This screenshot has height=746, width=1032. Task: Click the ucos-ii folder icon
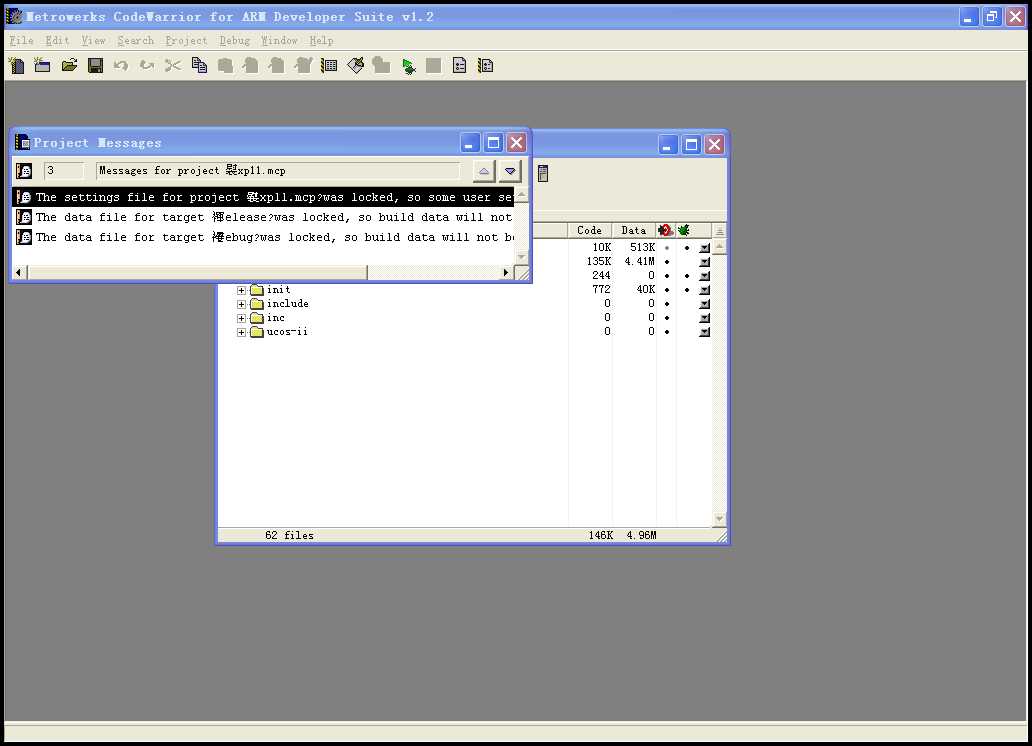(x=257, y=332)
